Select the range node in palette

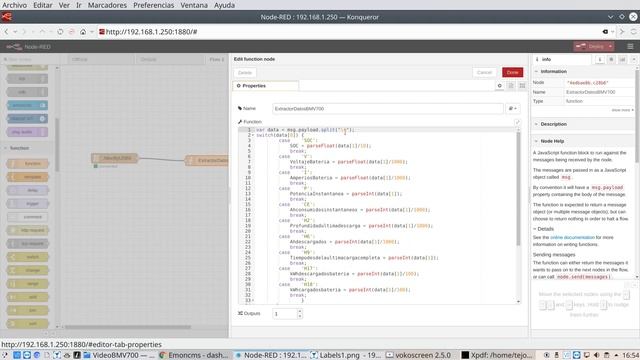(x=28, y=284)
